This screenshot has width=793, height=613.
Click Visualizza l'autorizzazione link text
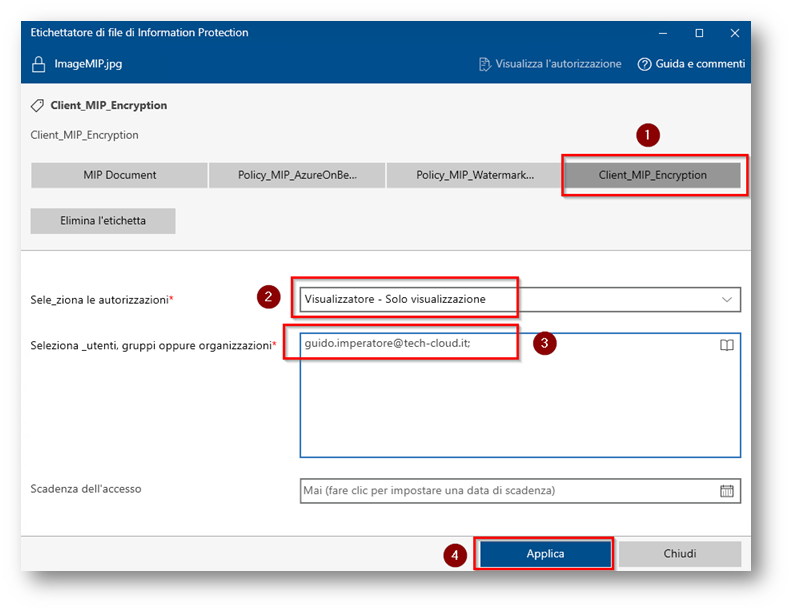558,64
